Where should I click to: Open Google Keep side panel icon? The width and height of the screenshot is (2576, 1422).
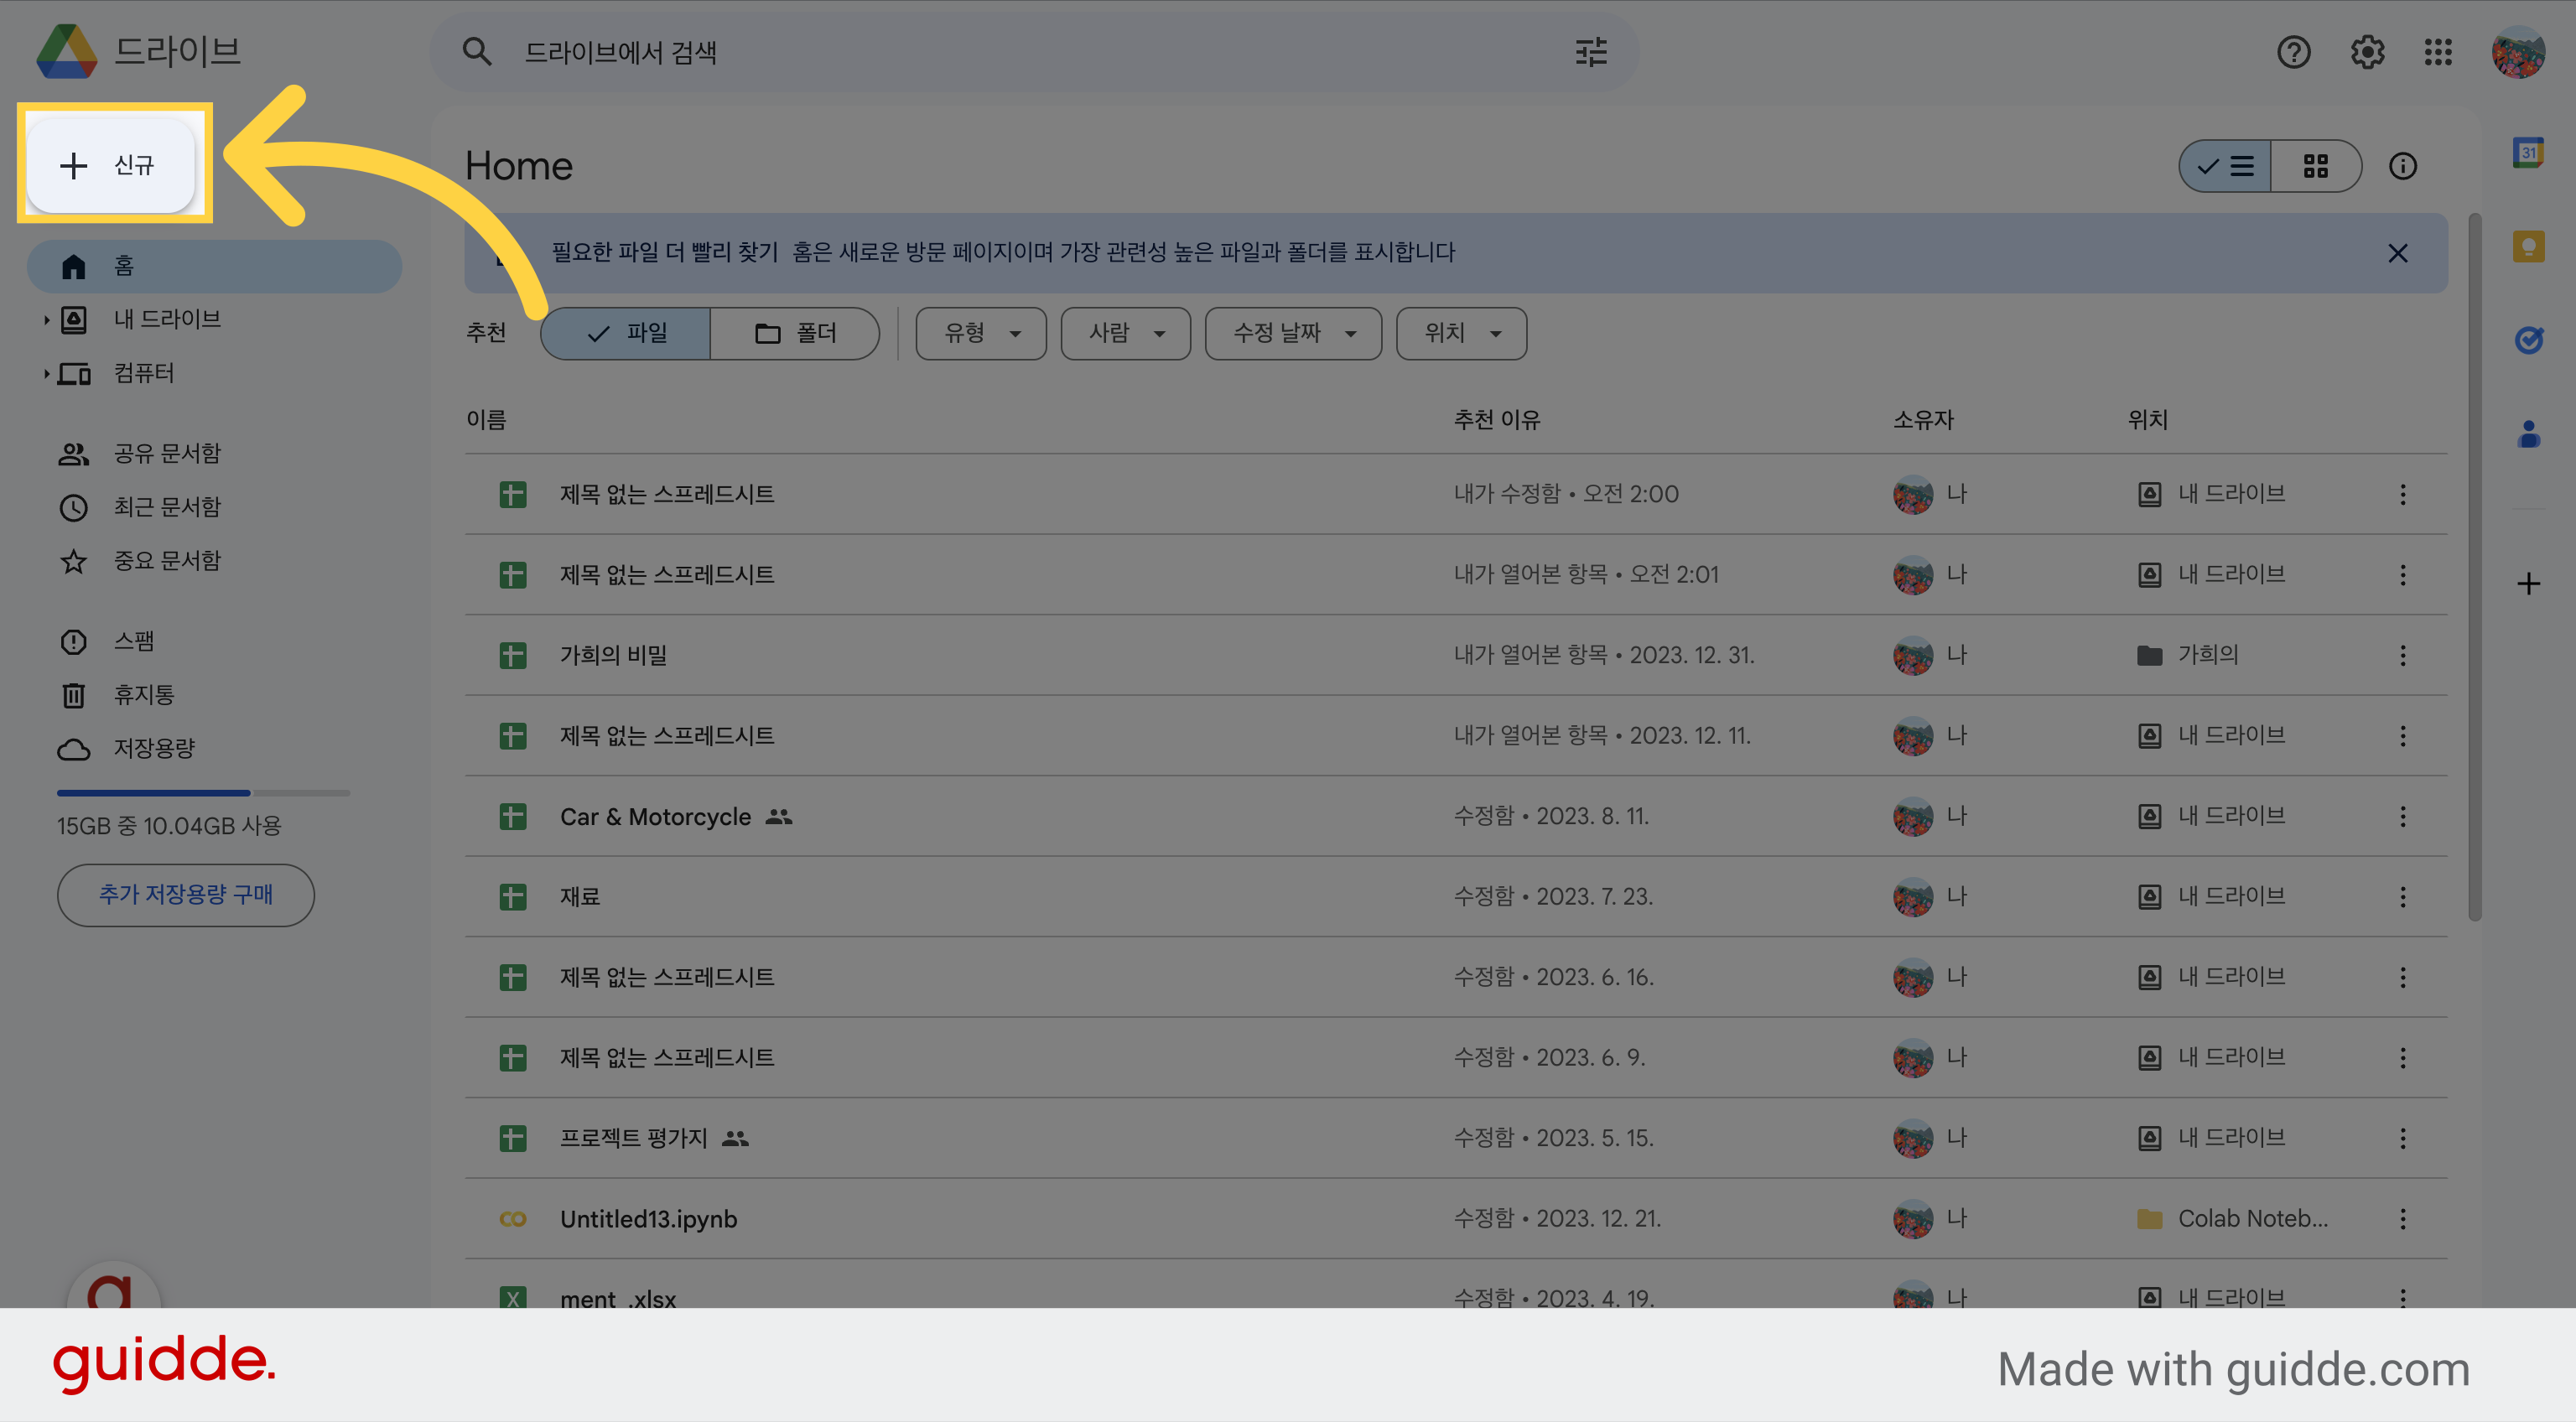2528,246
